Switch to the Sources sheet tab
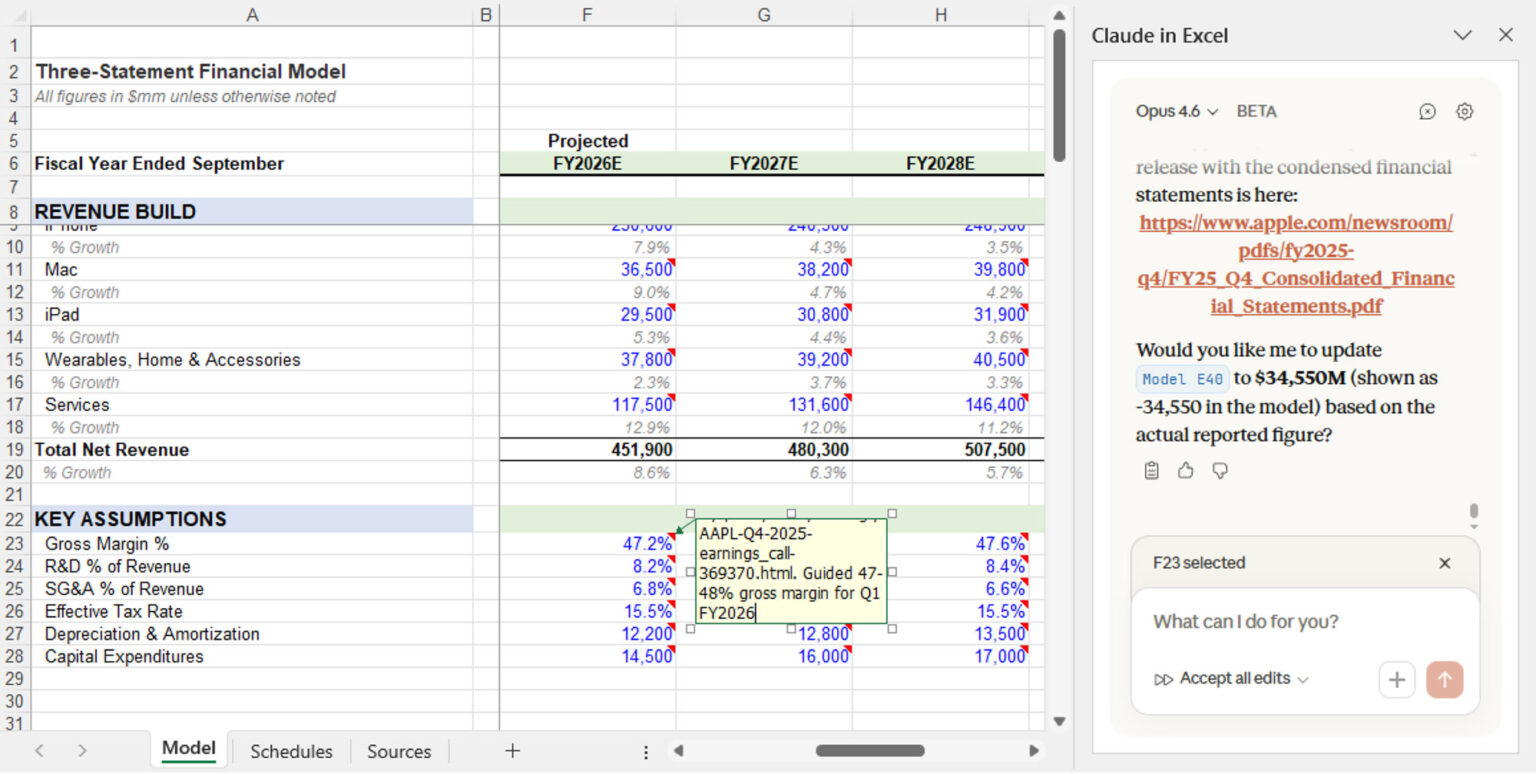 (399, 751)
